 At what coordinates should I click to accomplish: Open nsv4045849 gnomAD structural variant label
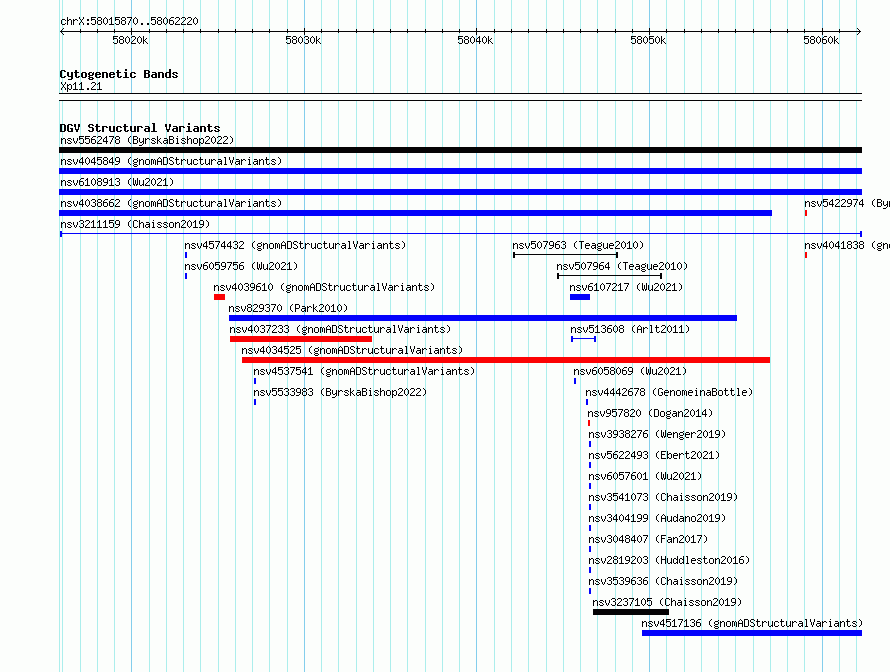click(171, 161)
